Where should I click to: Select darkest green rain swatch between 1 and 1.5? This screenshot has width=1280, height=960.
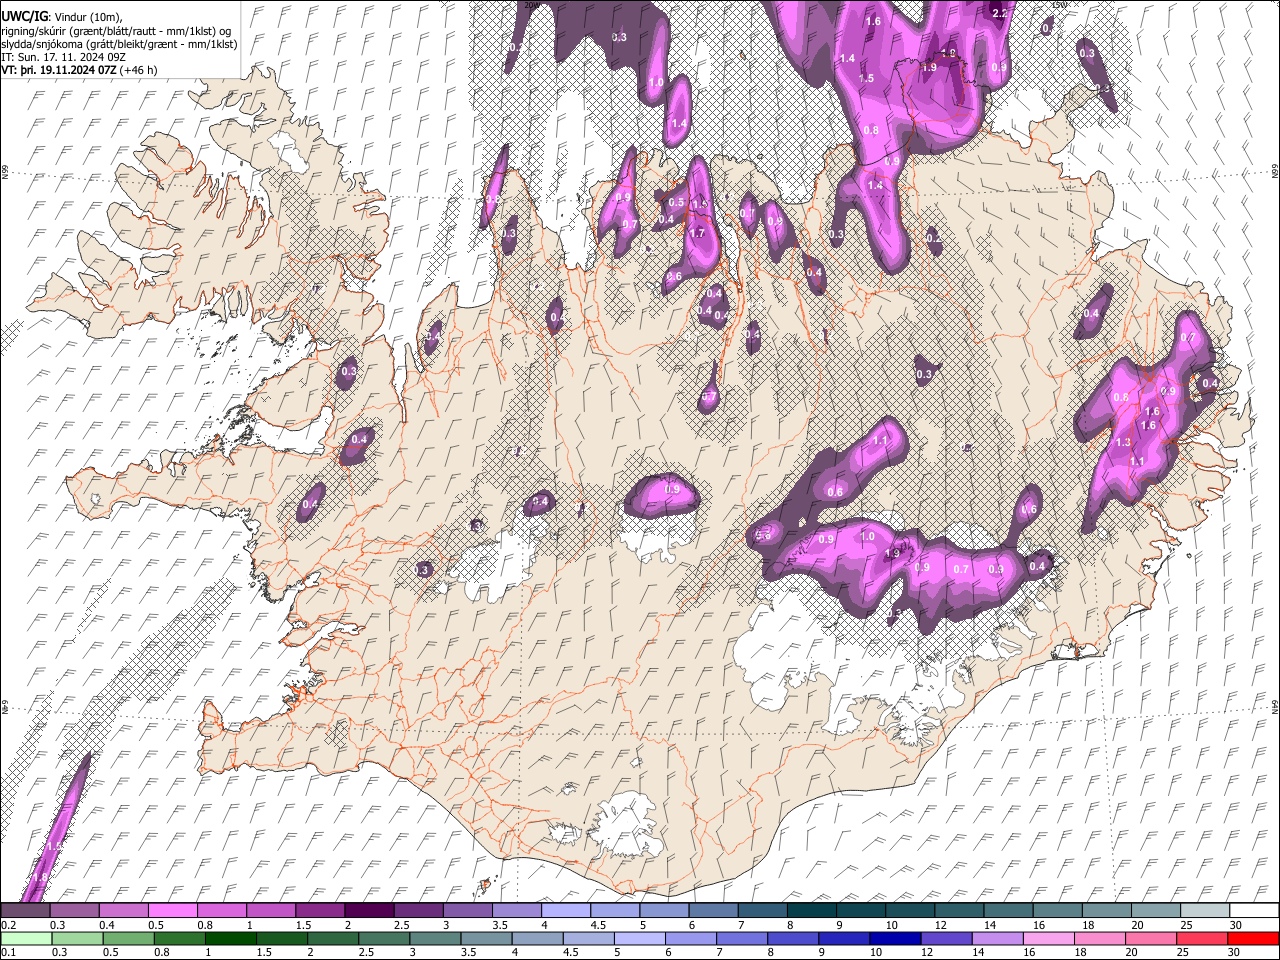(230, 938)
